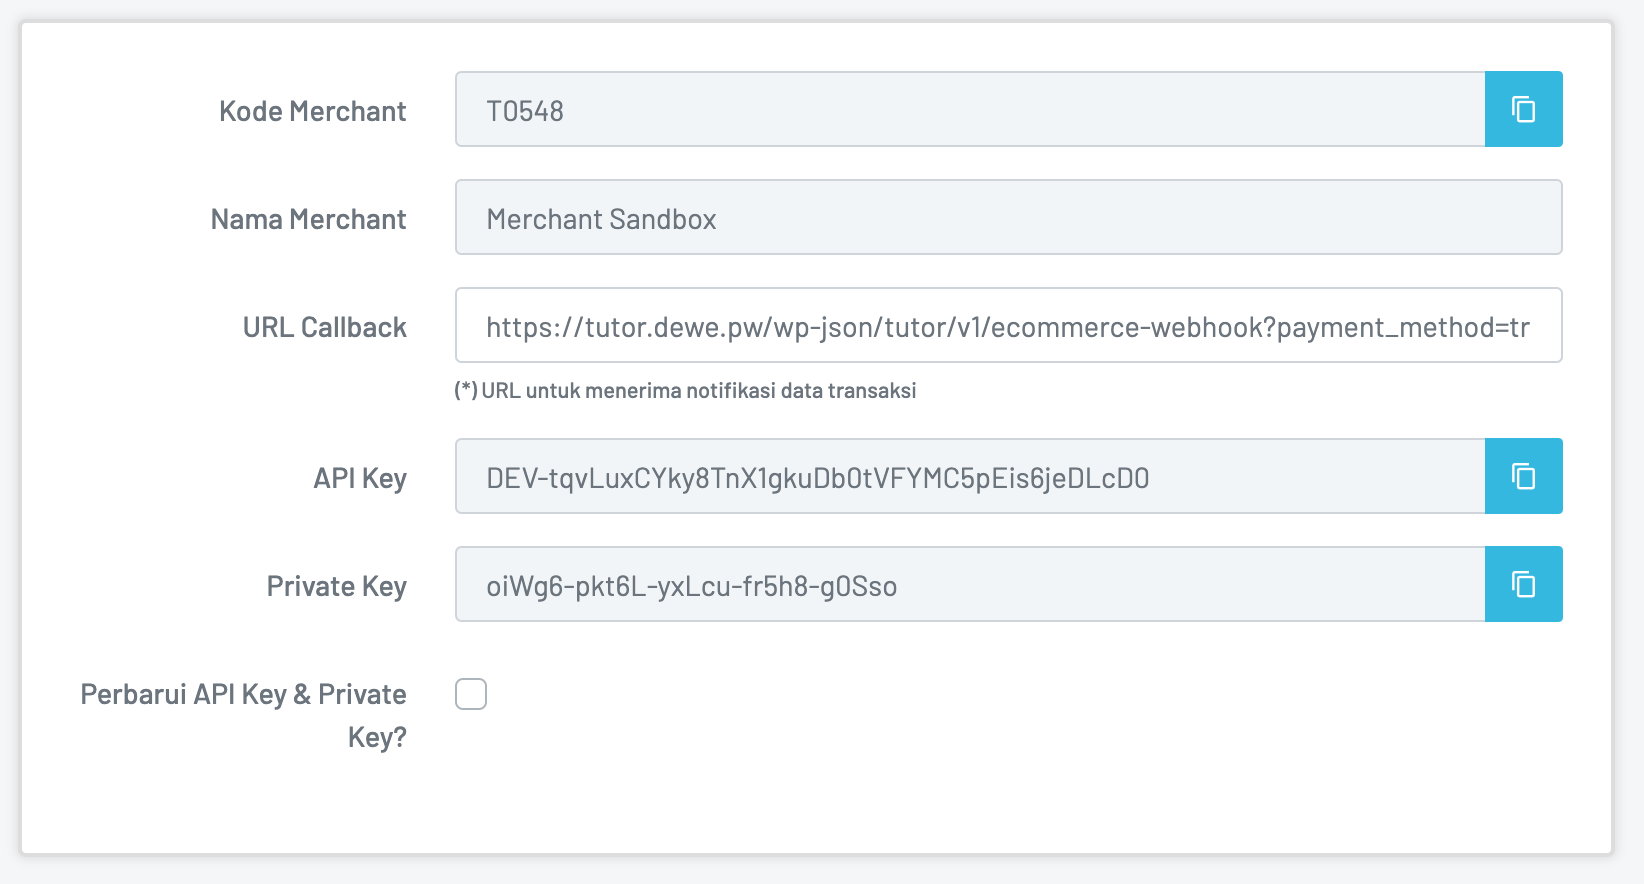1644x884 pixels.
Task: Click the "URL Callback" label
Action: pyautogui.click(x=325, y=327)
